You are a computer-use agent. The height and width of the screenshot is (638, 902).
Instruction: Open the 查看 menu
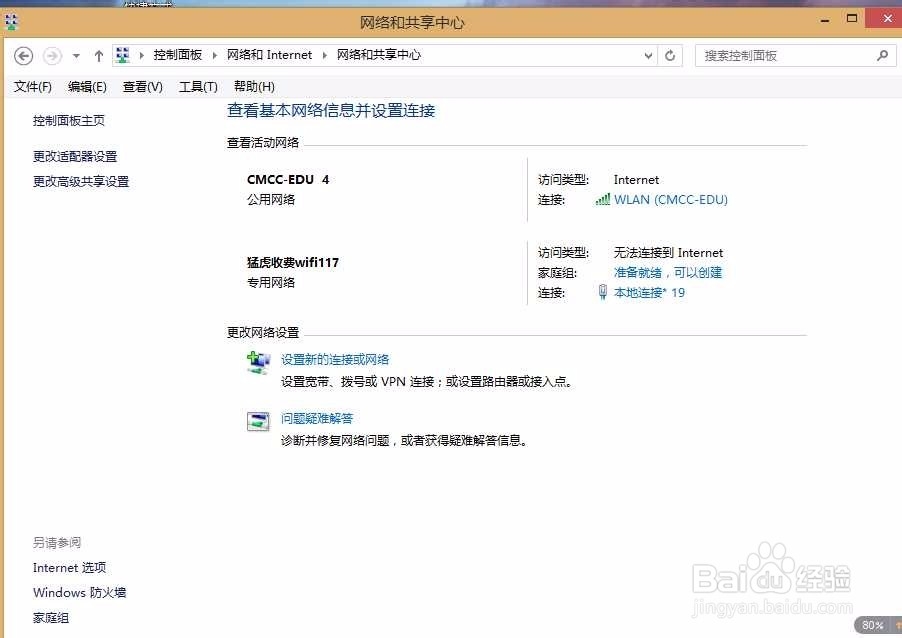pyautogui.click(x=141, y=86)
